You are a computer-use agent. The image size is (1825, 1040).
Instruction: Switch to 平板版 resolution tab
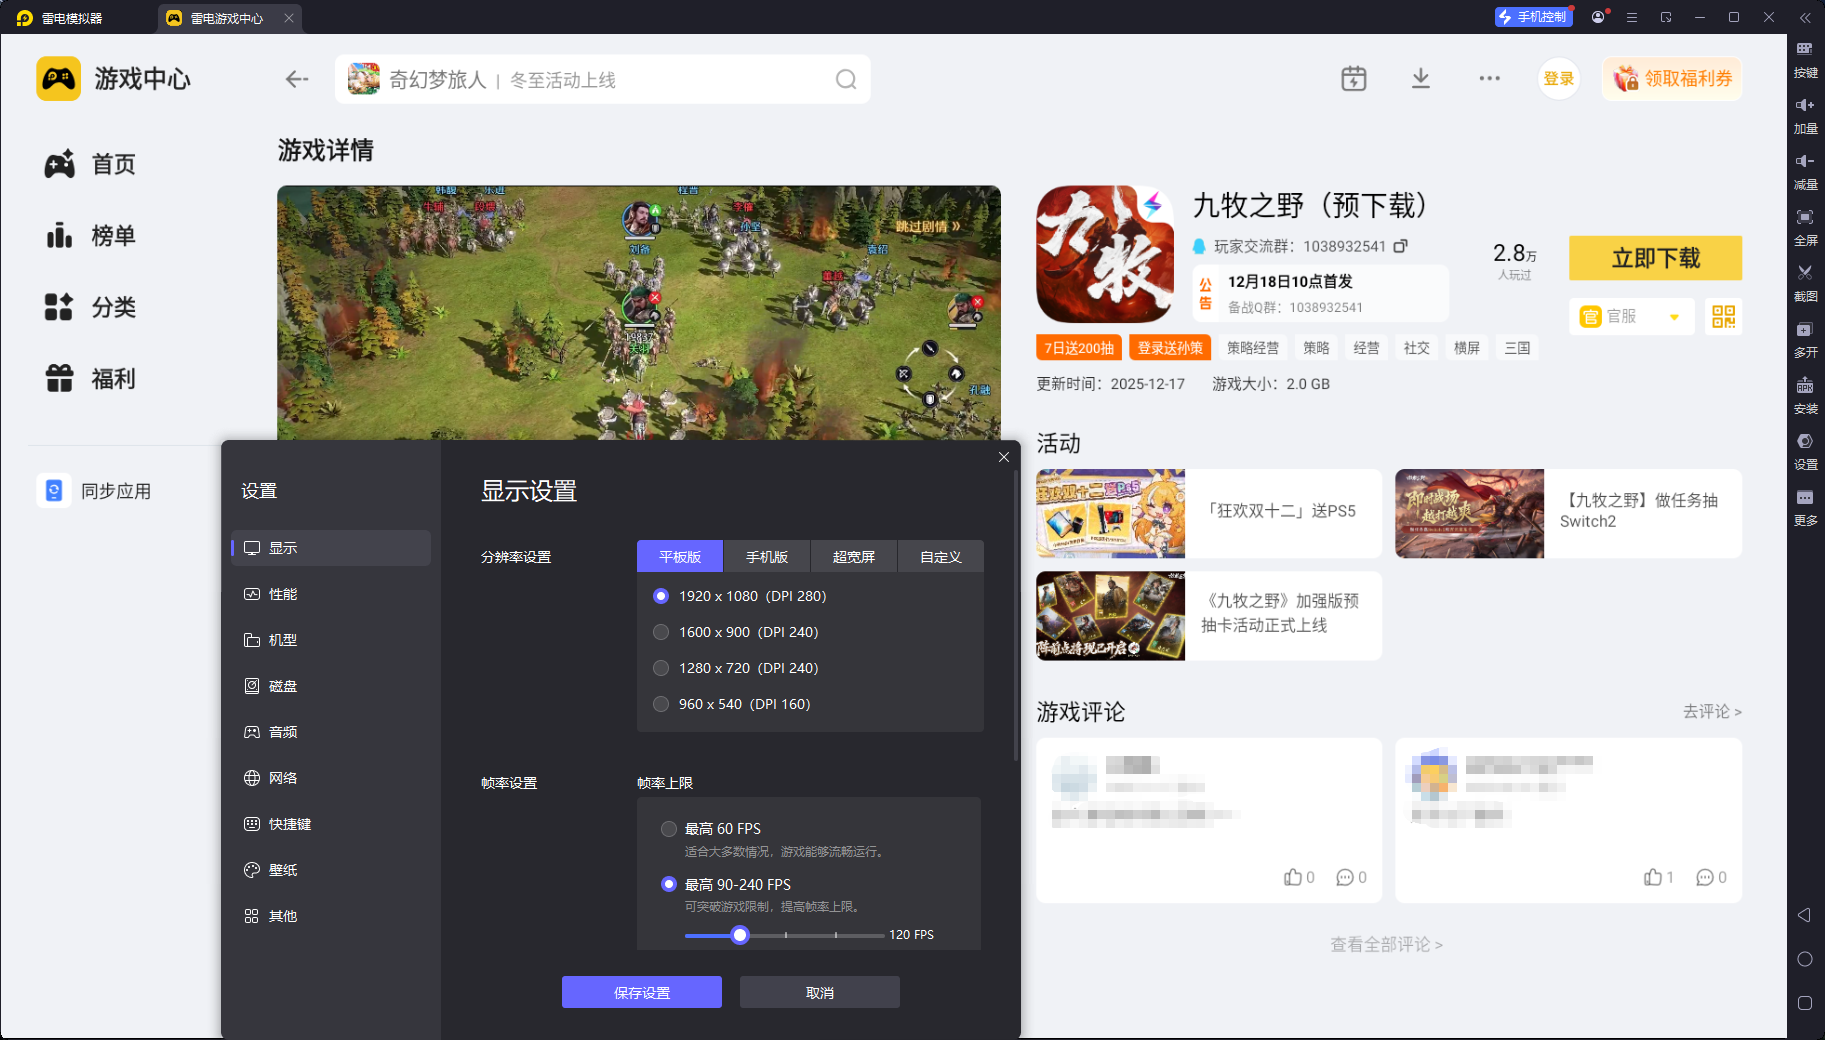click(680, 557)
